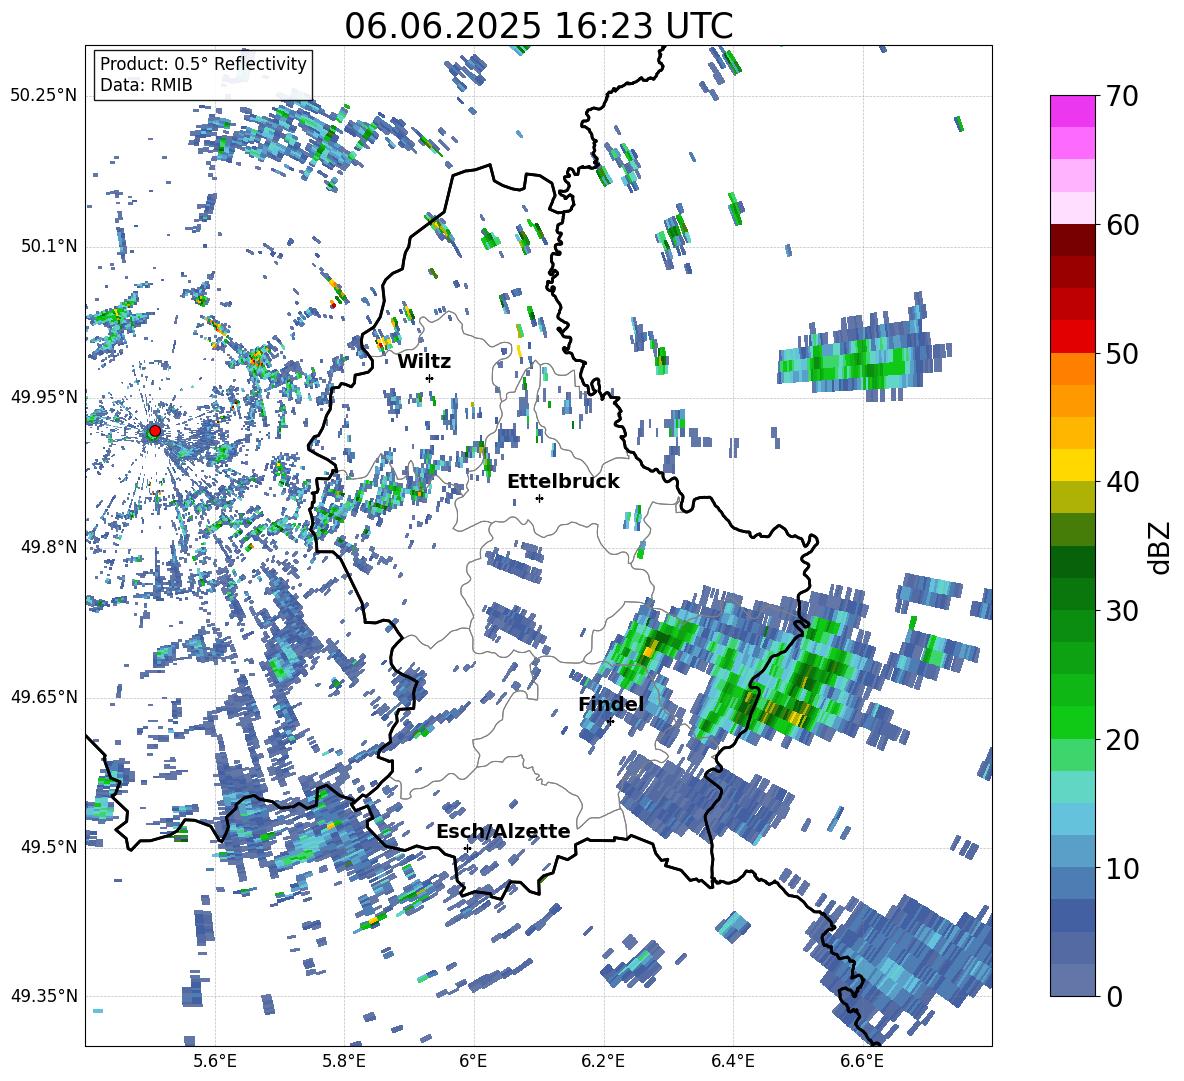The height and width of the screenshot is (1081, 1184).
Task: Click the 50.1°N latitude label
Action: [x=48, y=246]
